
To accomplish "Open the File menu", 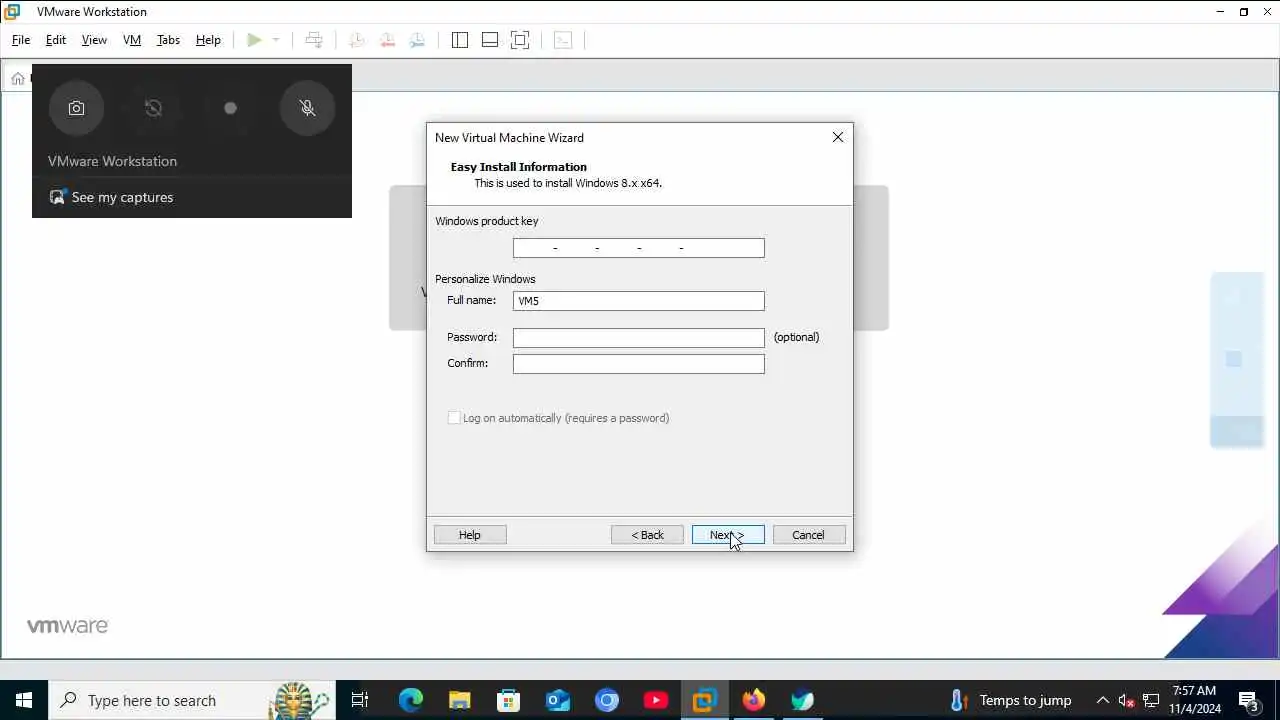I will [x=21, y=40].
